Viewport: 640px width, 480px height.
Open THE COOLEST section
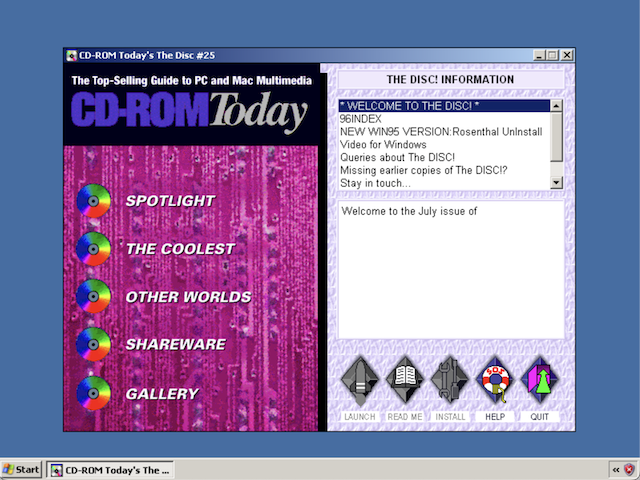[180, 249]
